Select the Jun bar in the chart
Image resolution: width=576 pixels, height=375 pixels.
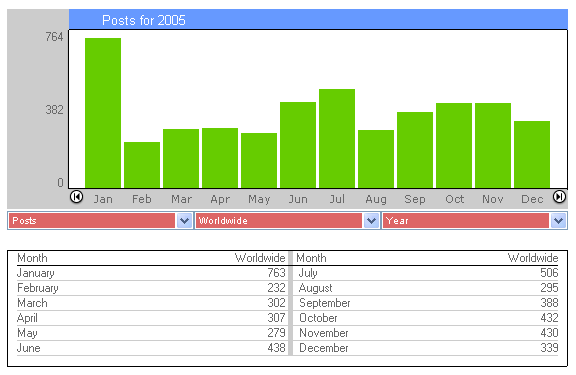298,145
